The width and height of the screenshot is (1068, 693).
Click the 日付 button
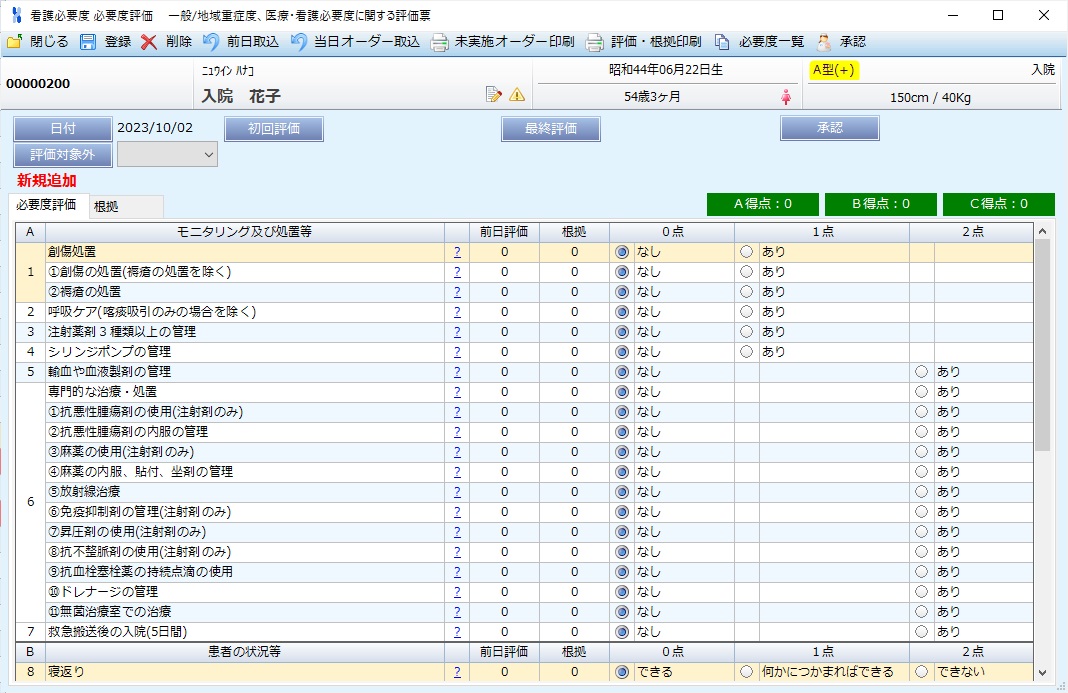pyautogui.click(x=62, y=129)
